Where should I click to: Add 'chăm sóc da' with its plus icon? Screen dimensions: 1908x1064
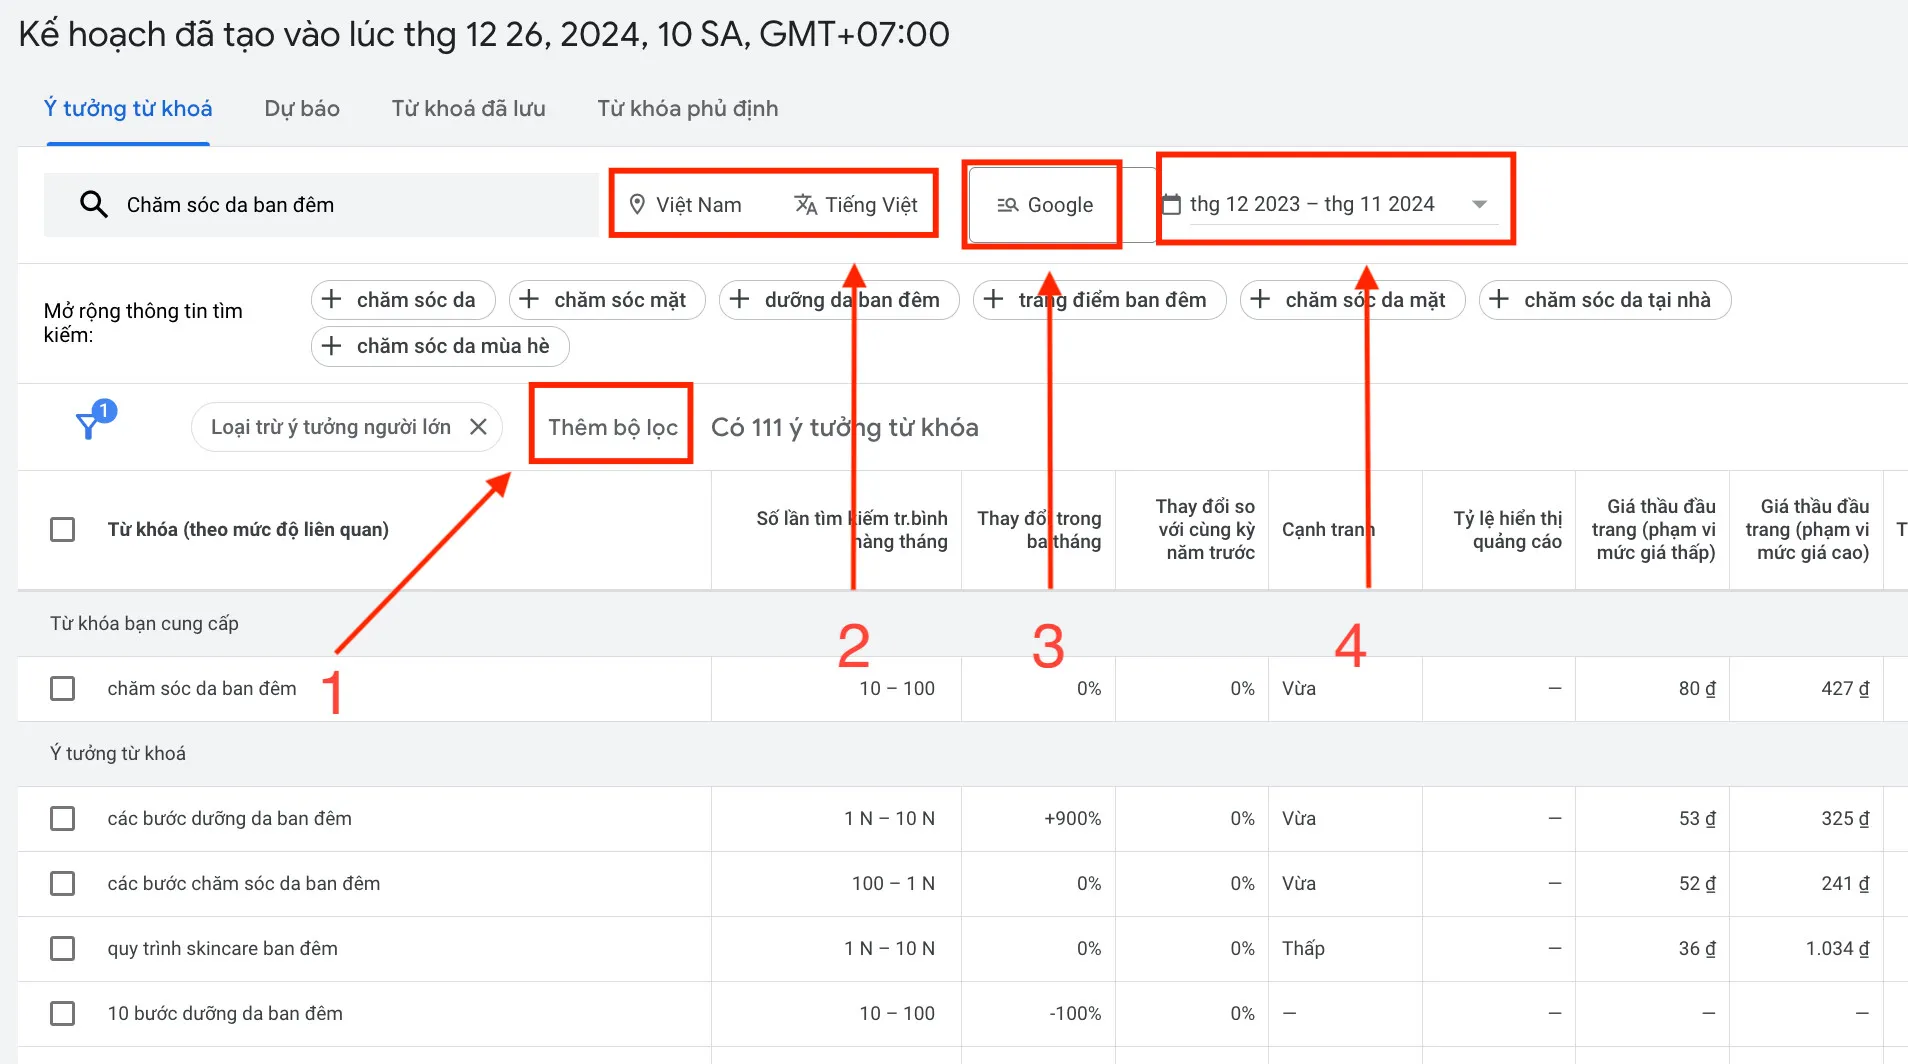click(x=332, y=300)
